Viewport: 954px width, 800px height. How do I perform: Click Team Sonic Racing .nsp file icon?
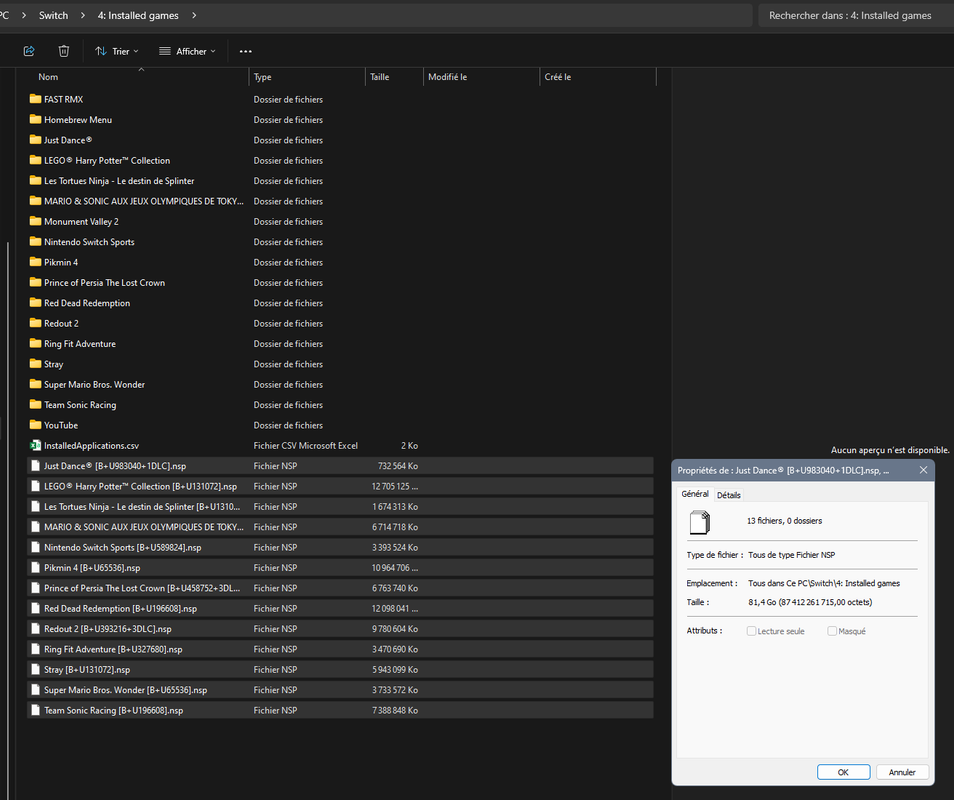point(35,711)
